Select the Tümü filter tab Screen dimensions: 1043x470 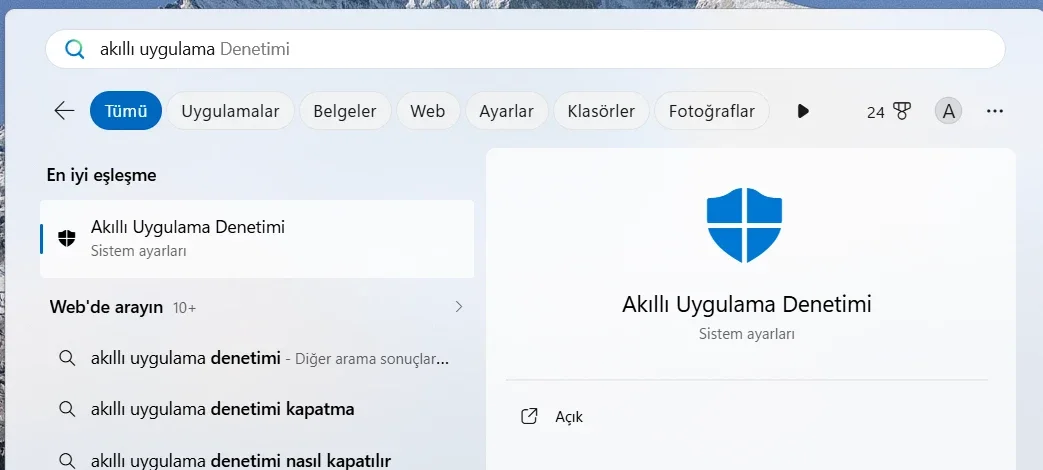(x=126, y=111)
